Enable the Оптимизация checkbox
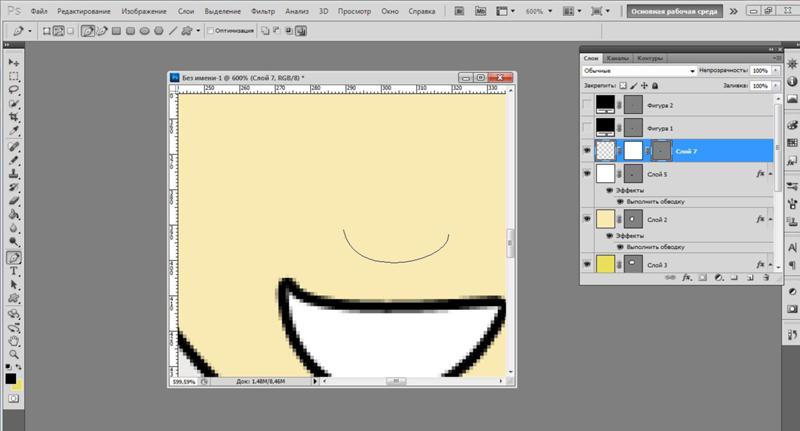The image size is (800, 431). click(210, 31)
